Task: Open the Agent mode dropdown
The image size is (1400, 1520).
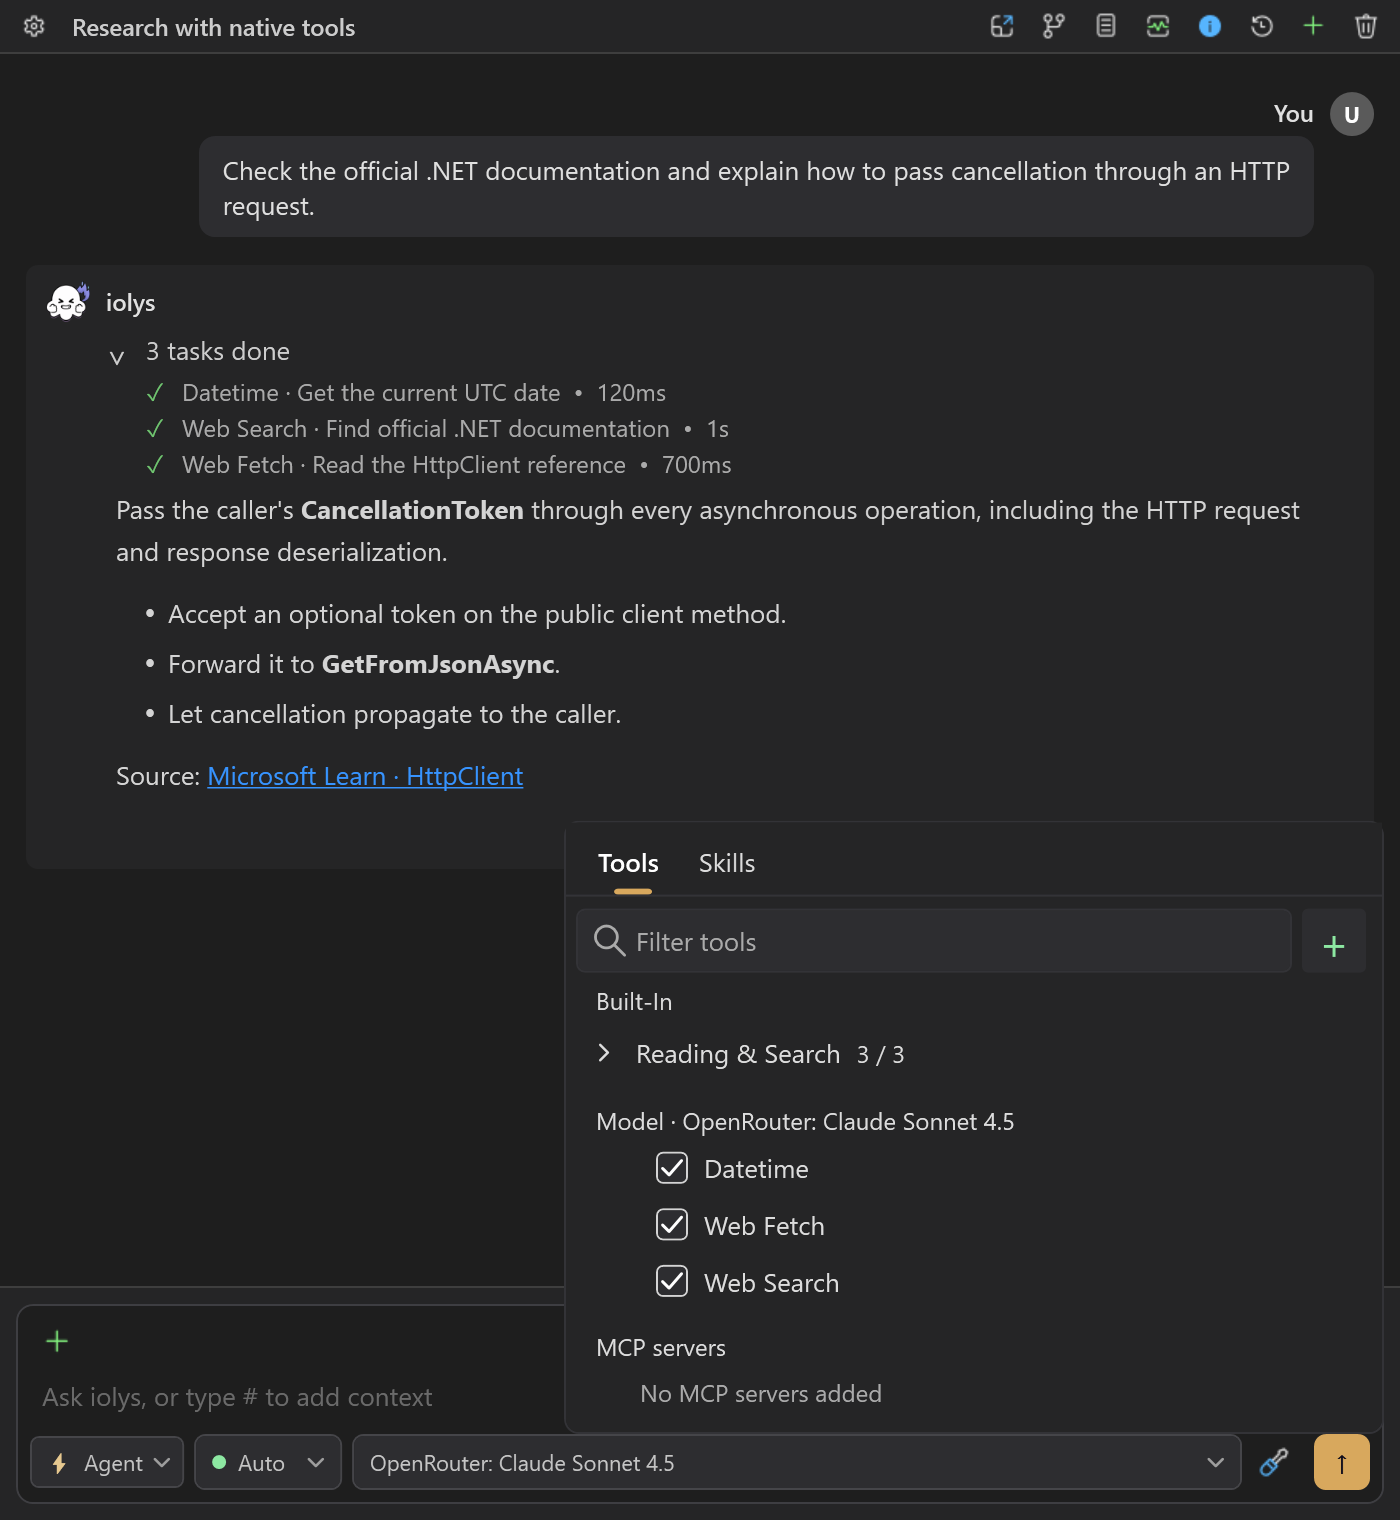Action: point(108,1462)
